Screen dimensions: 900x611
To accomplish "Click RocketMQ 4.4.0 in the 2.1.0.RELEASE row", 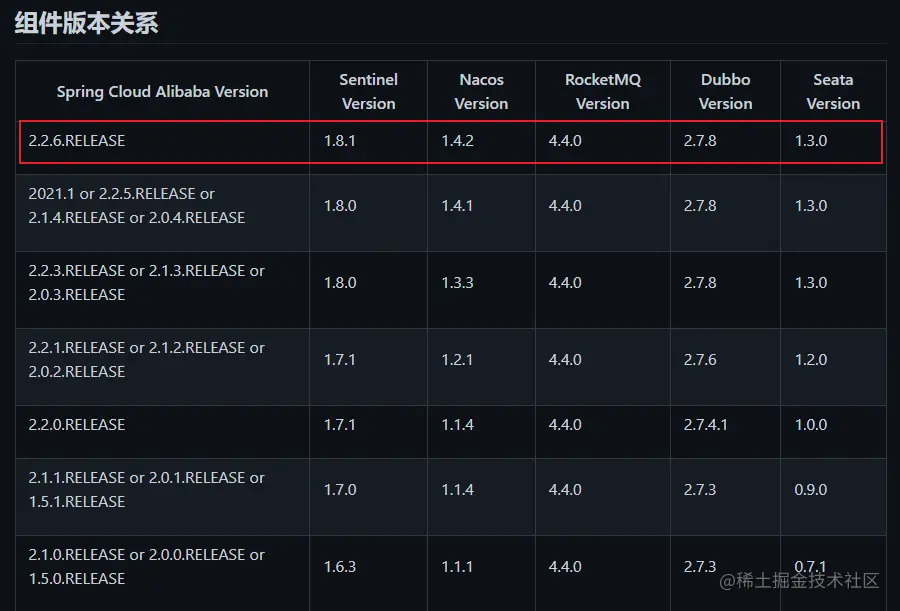I will click(x=565, y=566).
